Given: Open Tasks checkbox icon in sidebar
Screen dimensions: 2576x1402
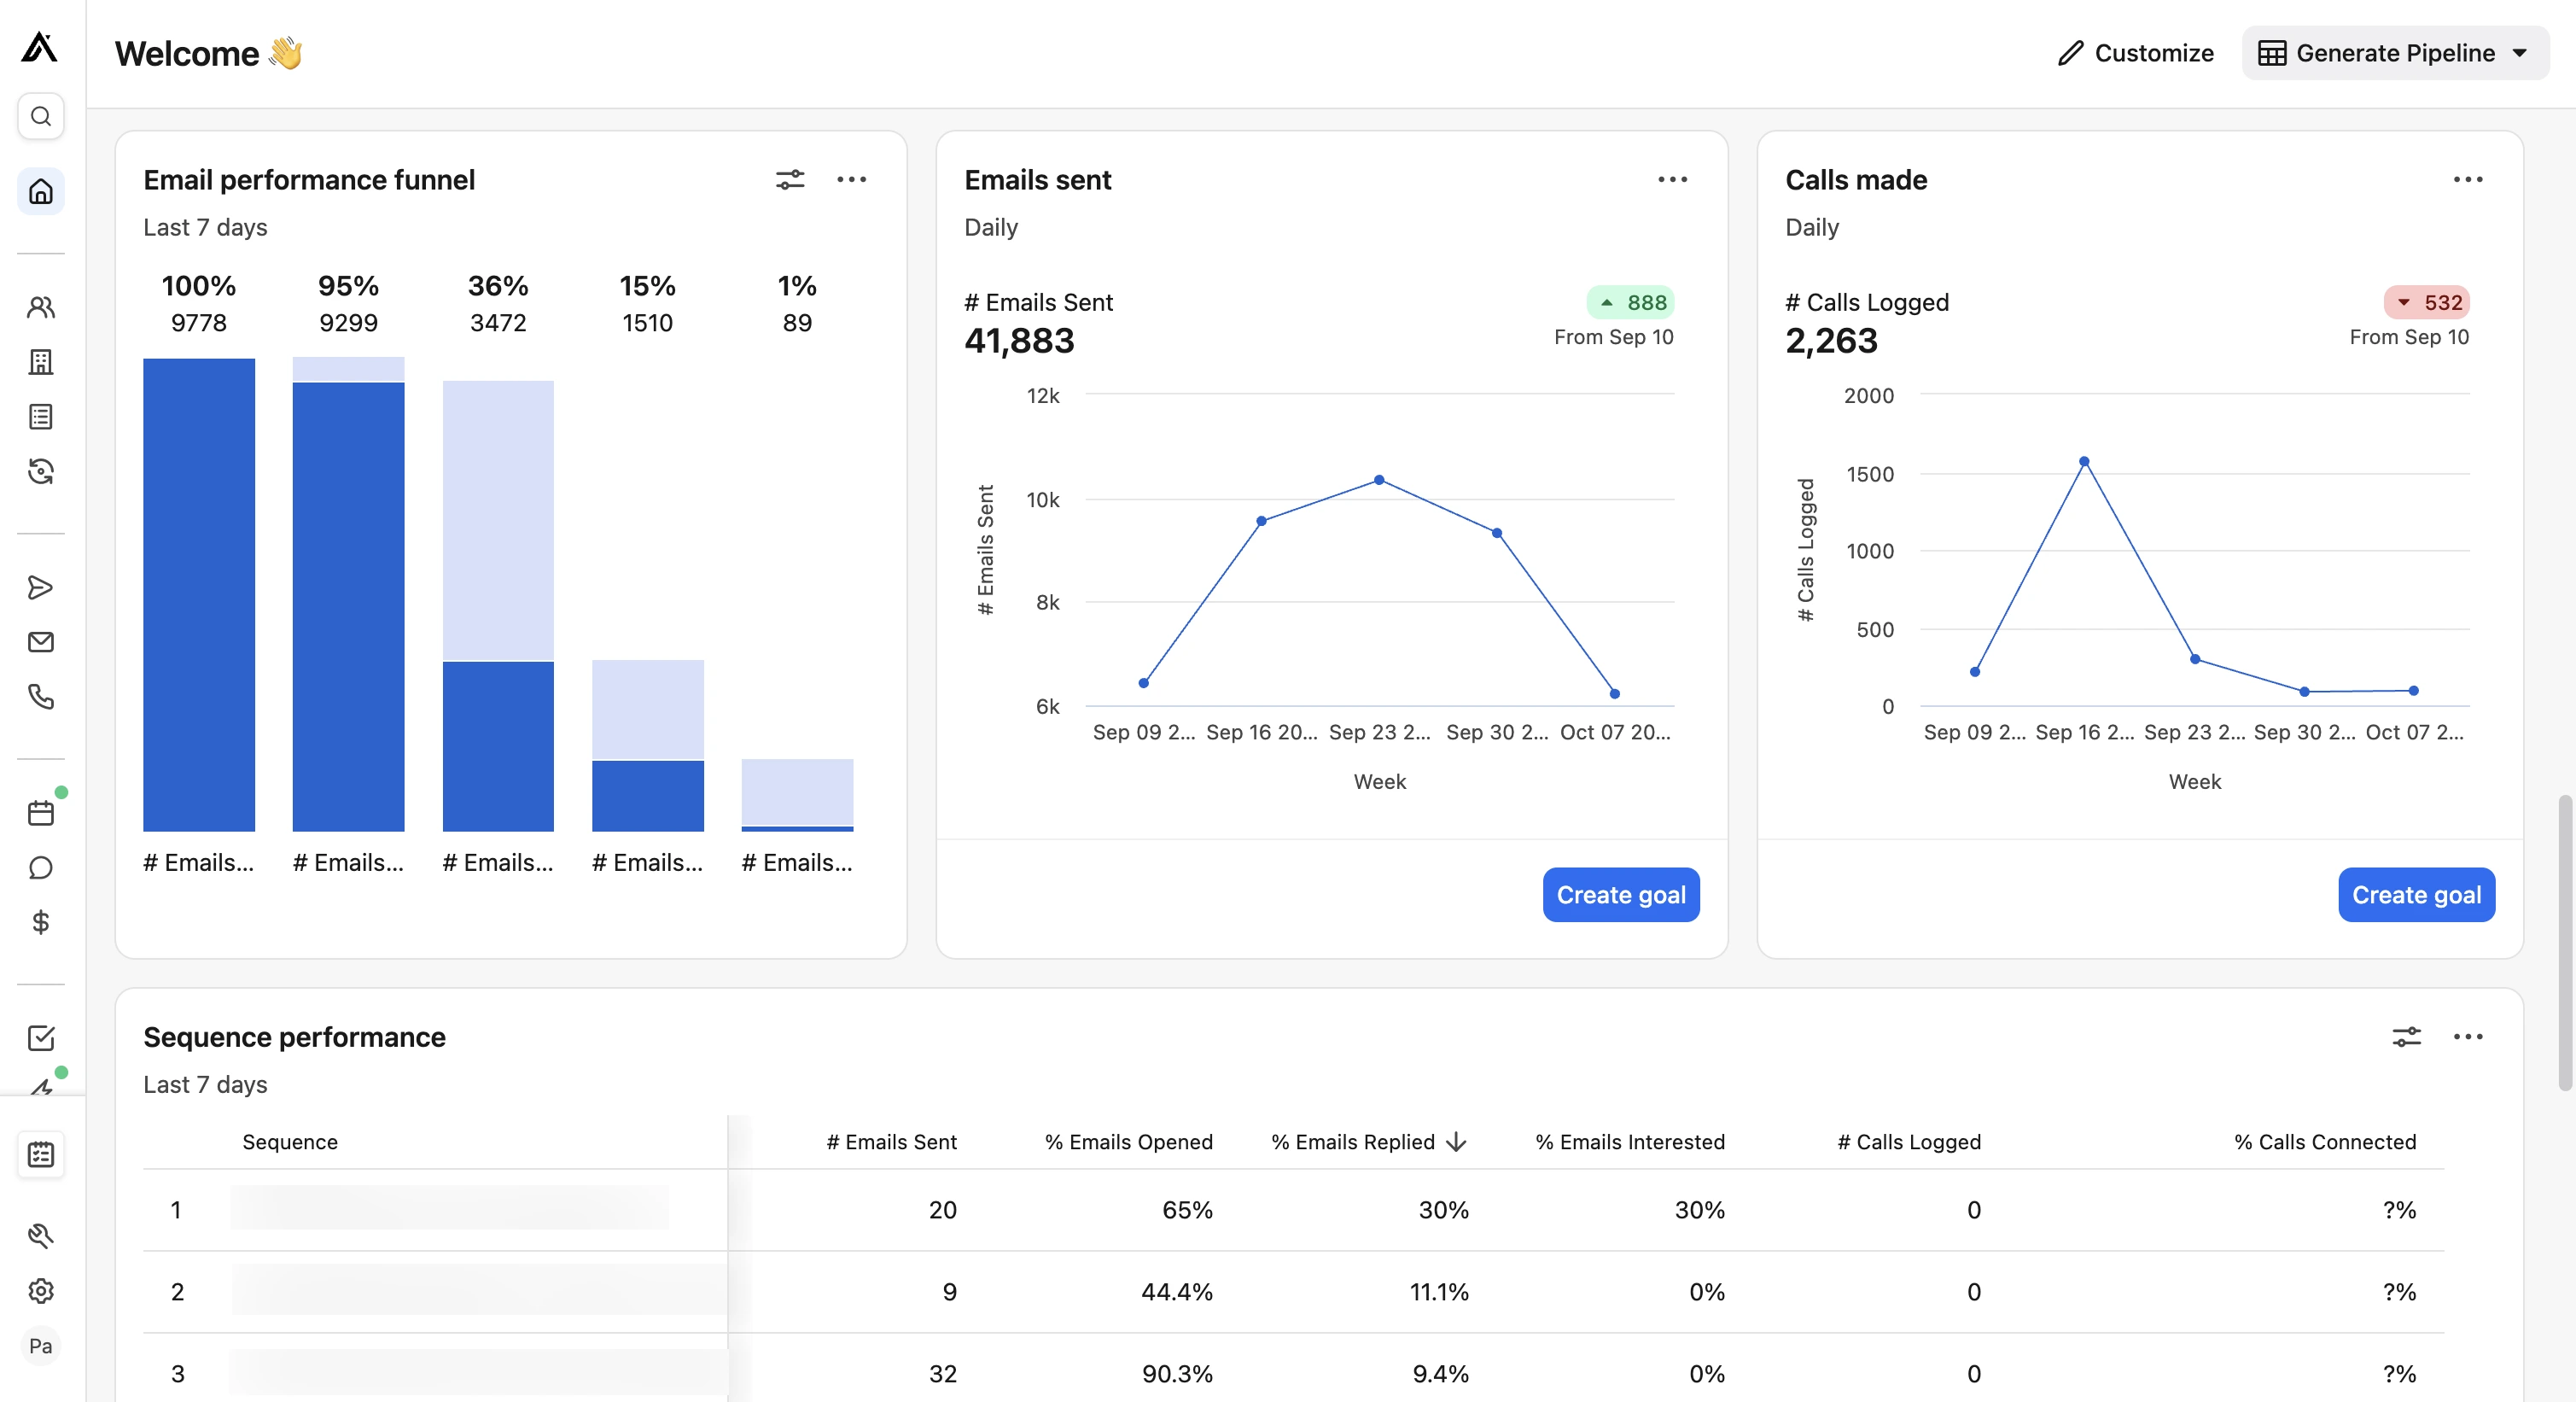Looking at the screenshot, I should tap(41, 1038).
